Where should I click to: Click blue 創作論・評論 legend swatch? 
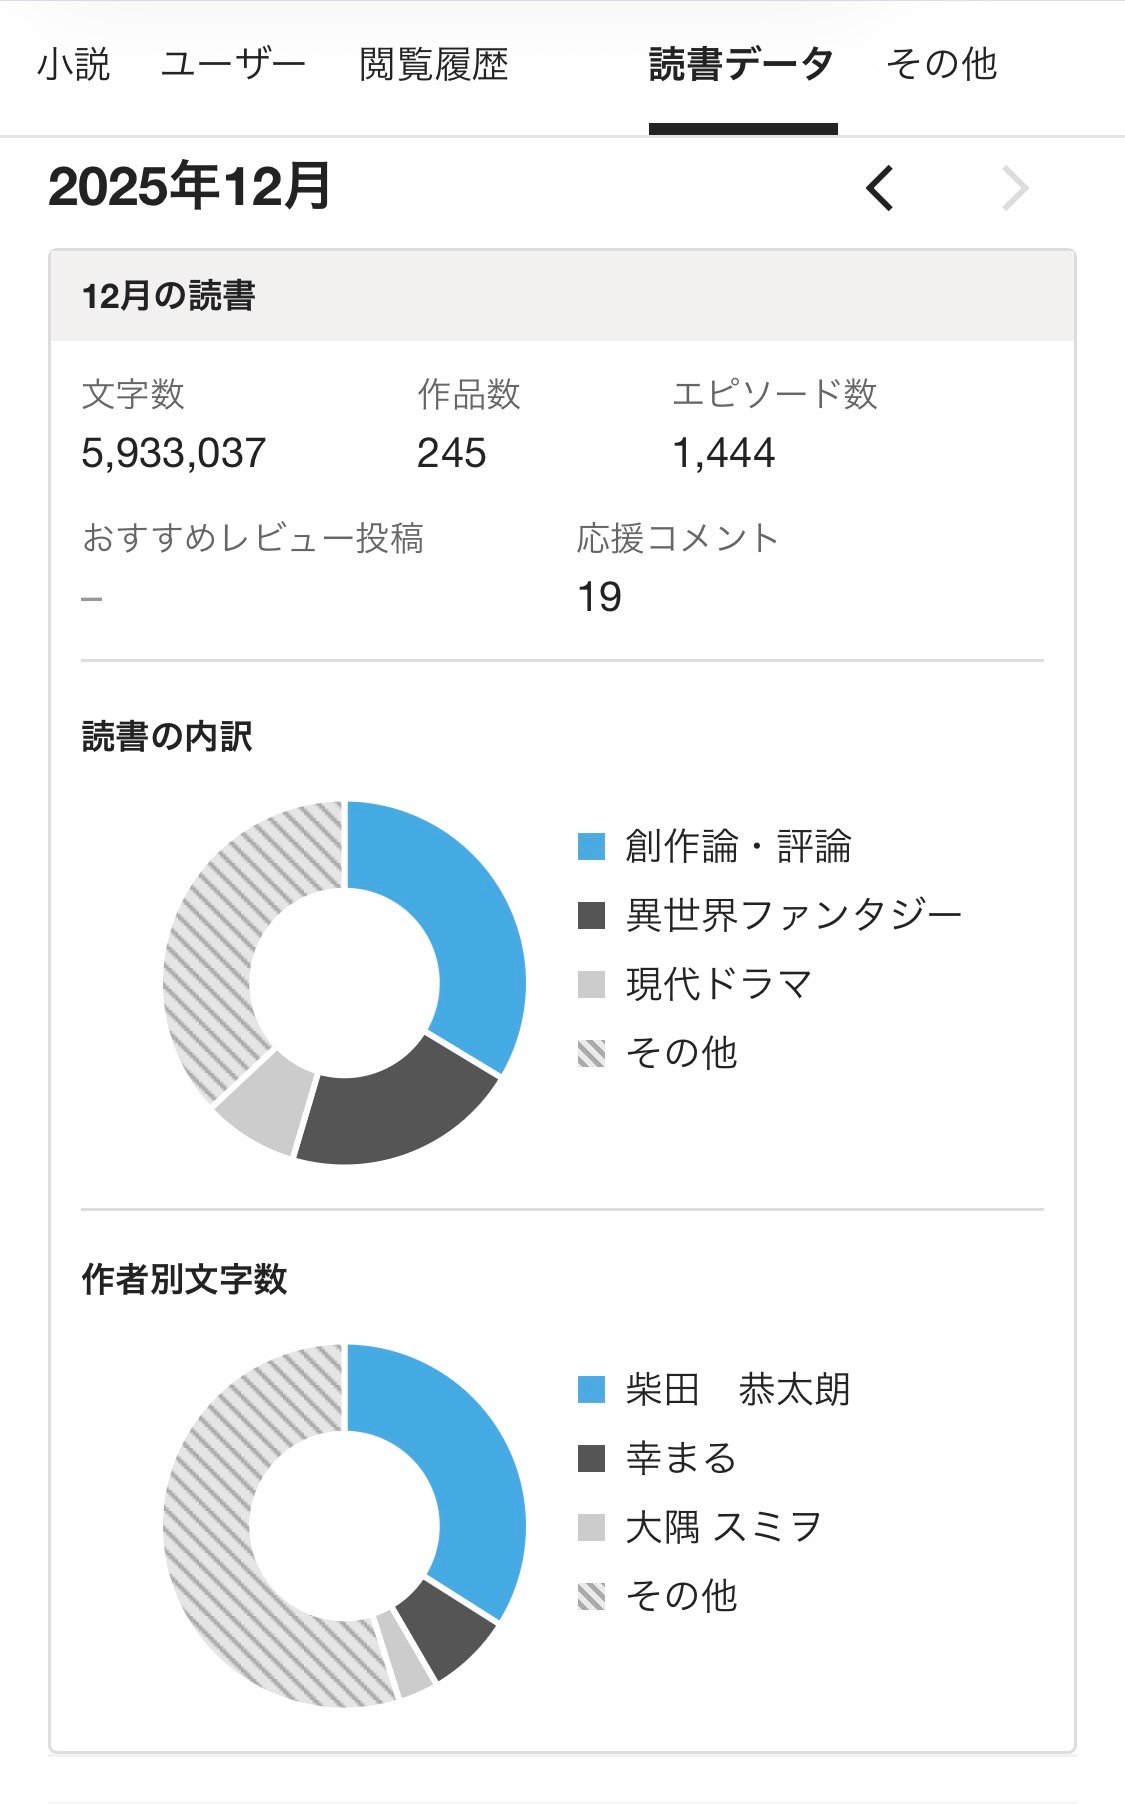click(592, 846)
